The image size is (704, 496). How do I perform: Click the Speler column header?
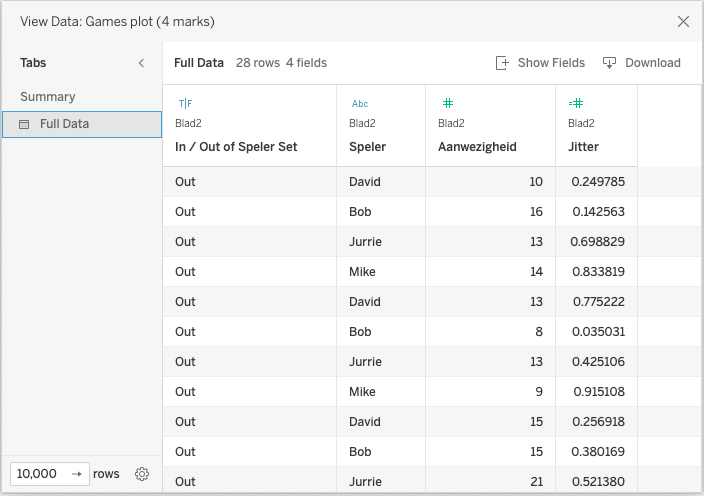367,147
